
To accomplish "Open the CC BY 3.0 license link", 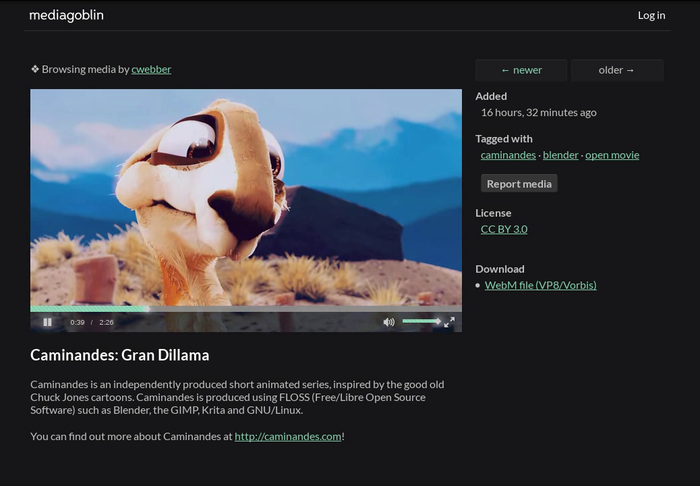I will pos(504,229).
